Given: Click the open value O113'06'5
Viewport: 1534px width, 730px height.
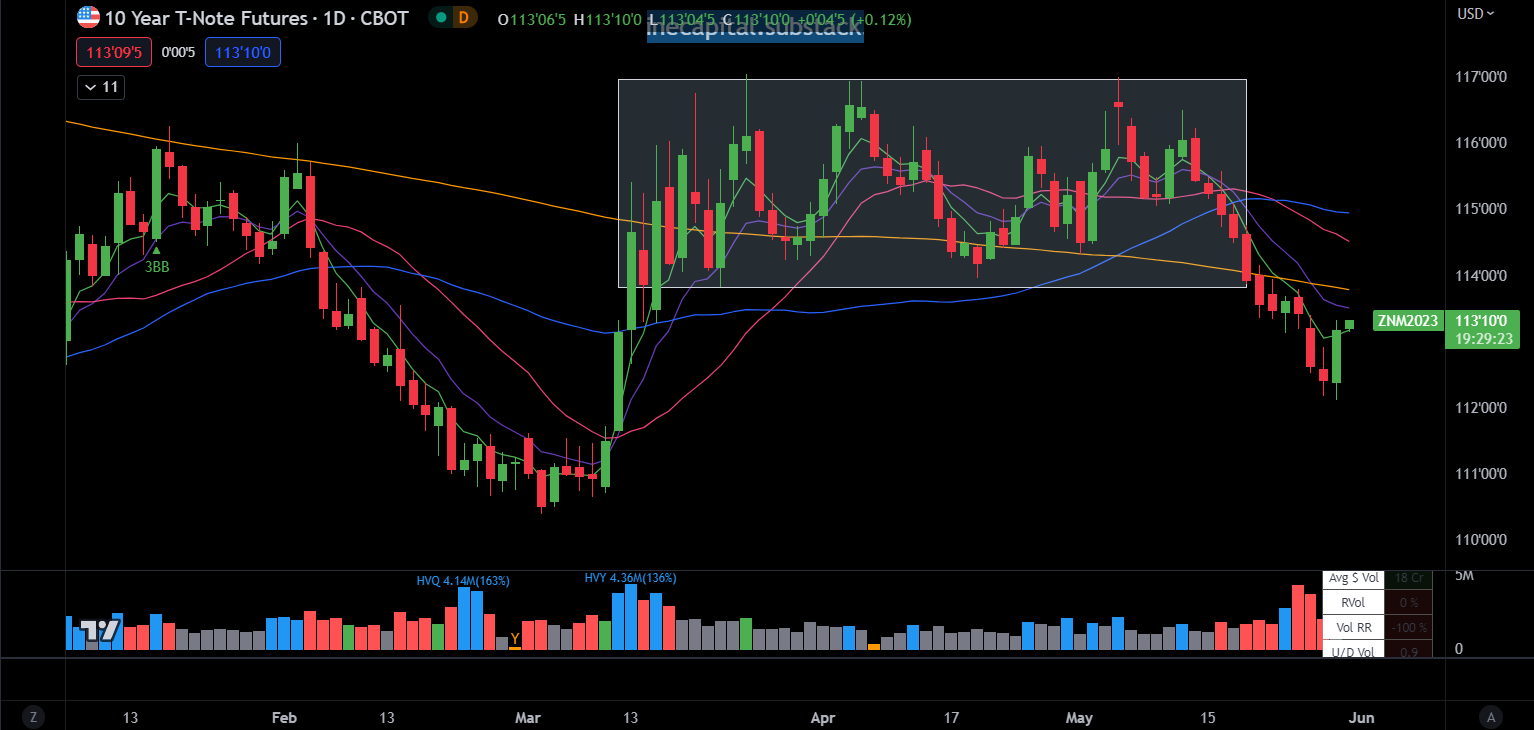Looking at the screenshot, I should pyautogui.click(x=533, y=20).
